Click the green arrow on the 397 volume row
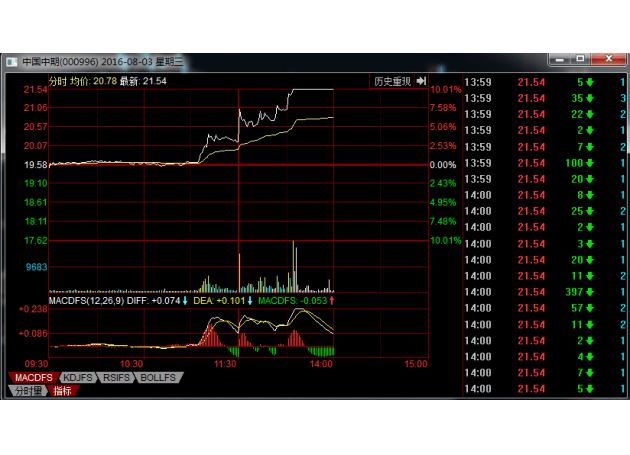 (590, 291)
